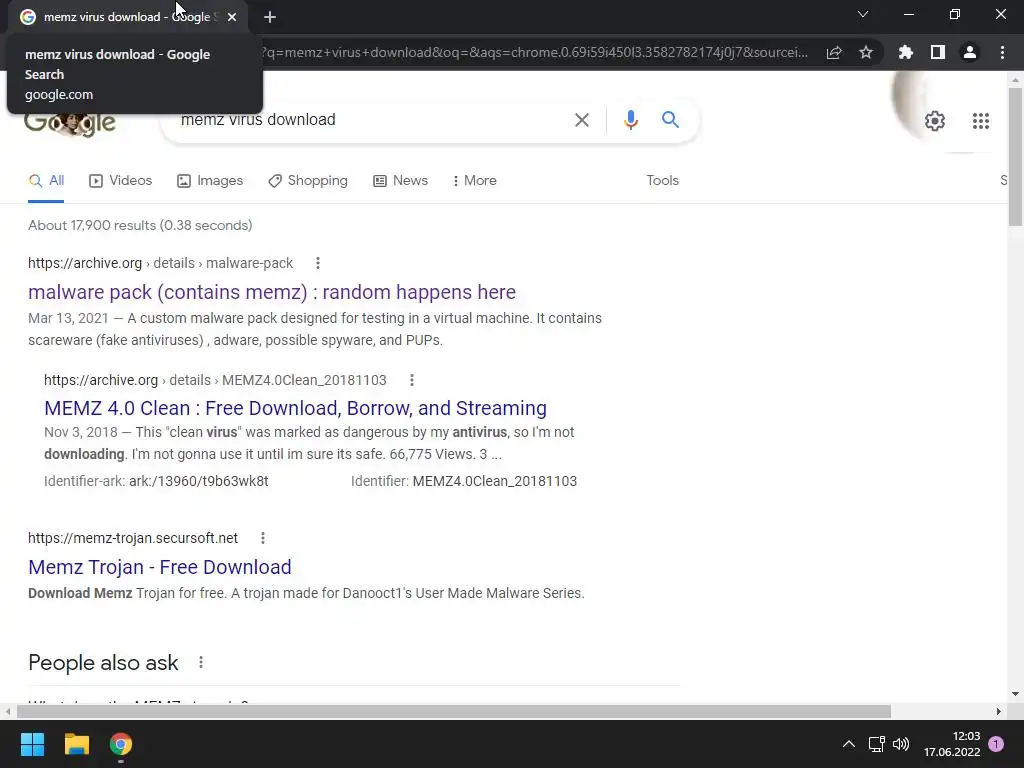Click the memz-trojan.securisoft.net URL text
The image size is (1024, 768).
pos(133,538)
